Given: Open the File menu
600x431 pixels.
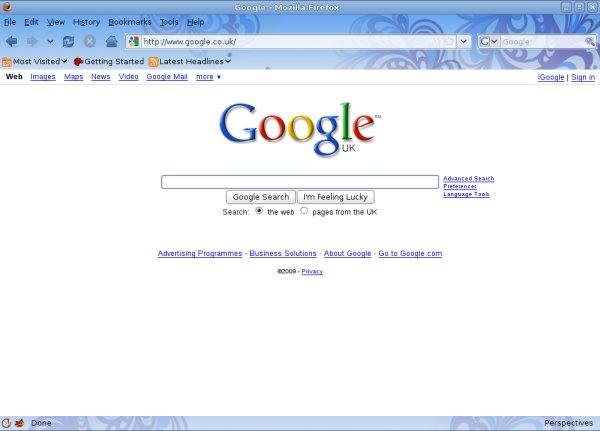Looking at the screenshot, I should [10, 22].
